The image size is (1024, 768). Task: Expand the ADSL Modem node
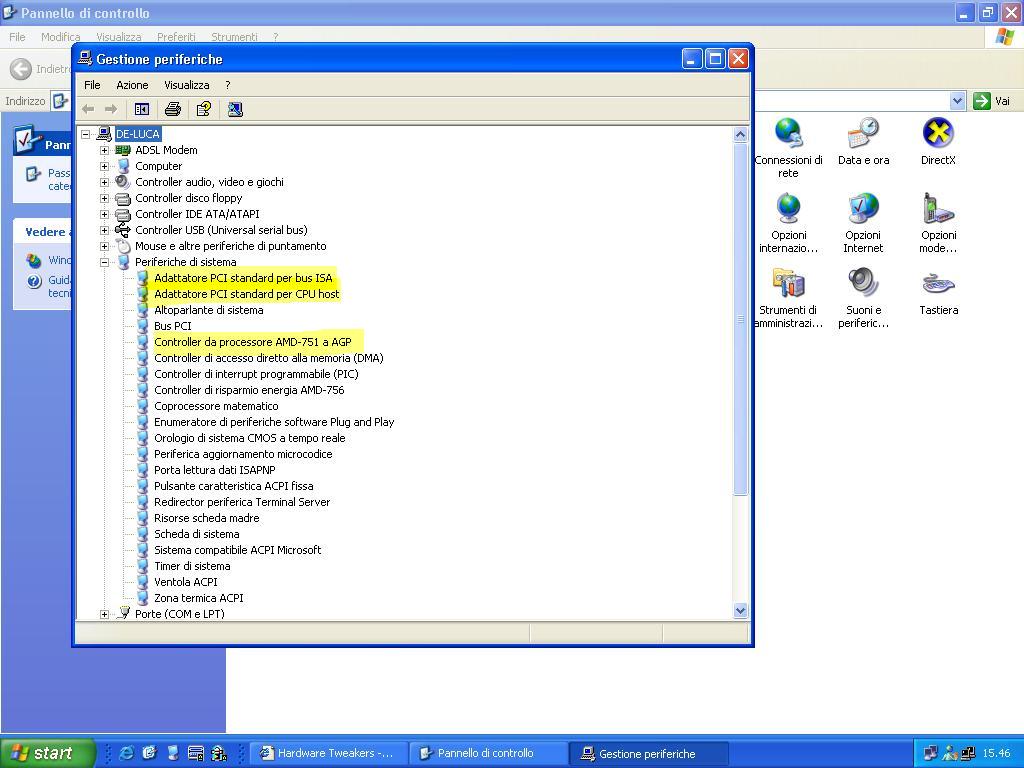coord(104,150)
